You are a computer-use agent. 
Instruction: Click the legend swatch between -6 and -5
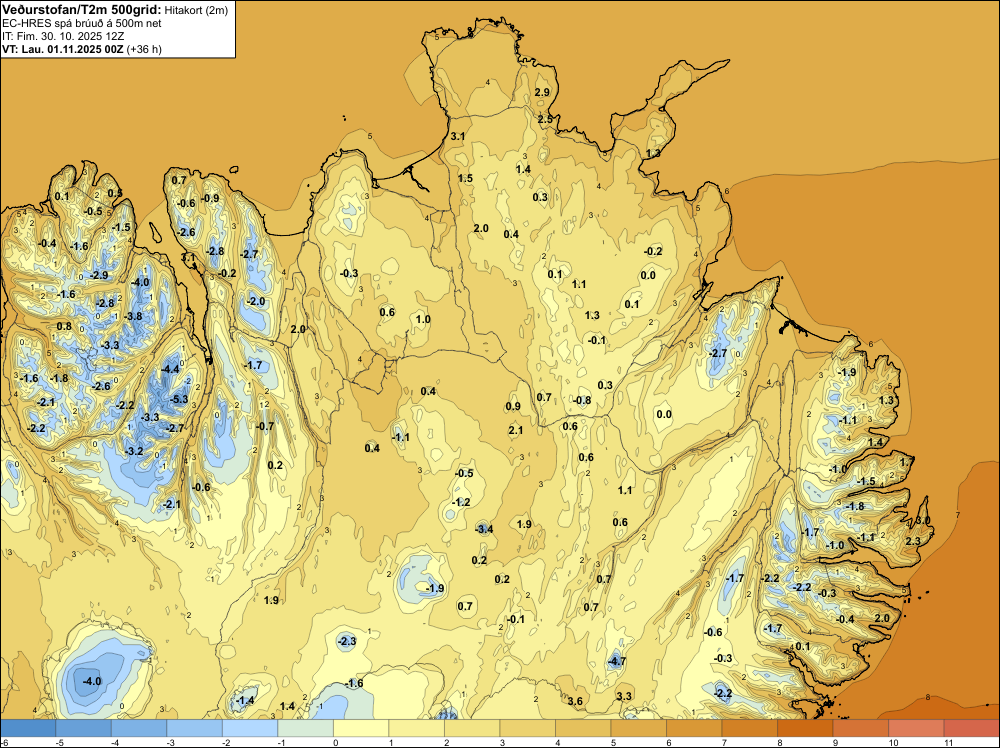pos(28,728)
